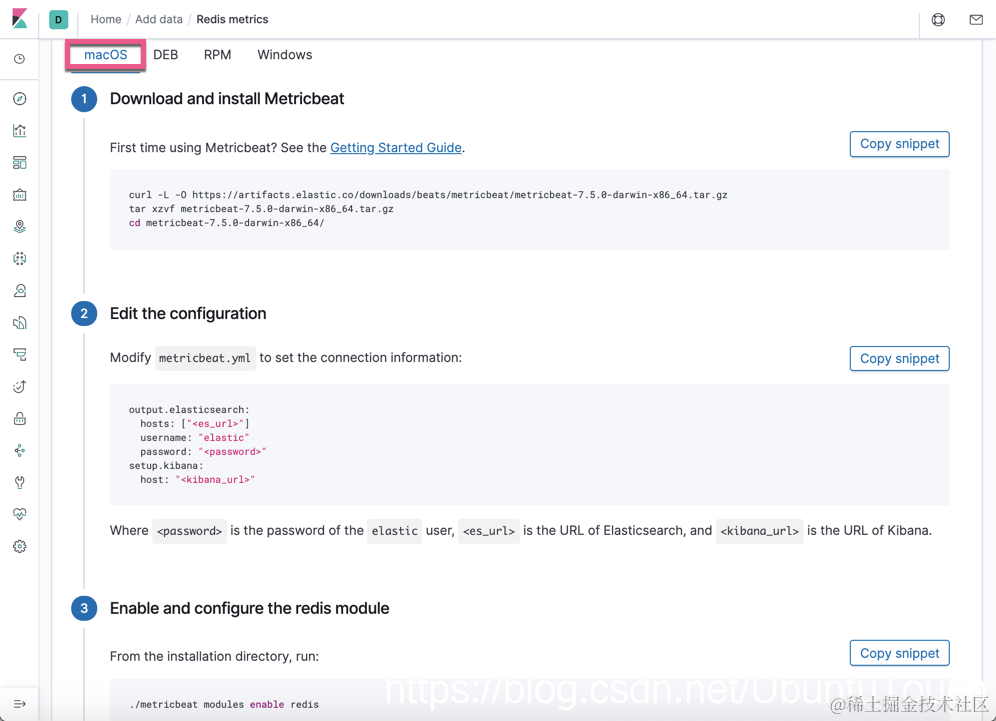Open Stack Monitoring heartbeat icon

coord(20,514)
